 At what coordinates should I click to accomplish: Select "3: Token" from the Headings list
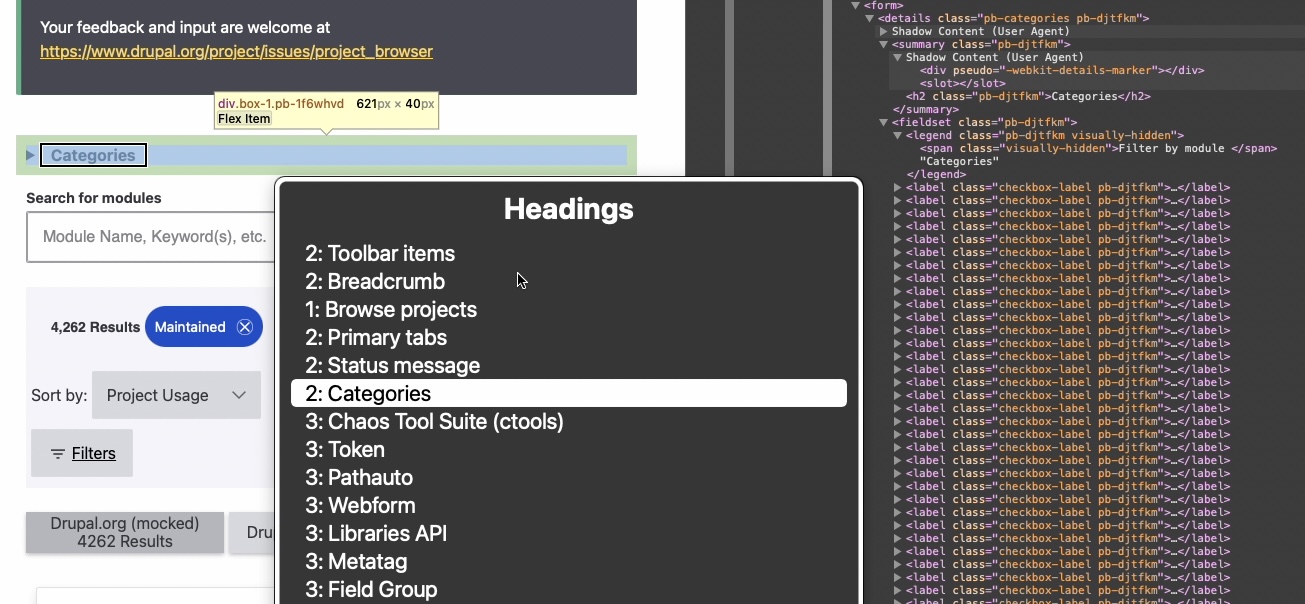pos(344,449)
